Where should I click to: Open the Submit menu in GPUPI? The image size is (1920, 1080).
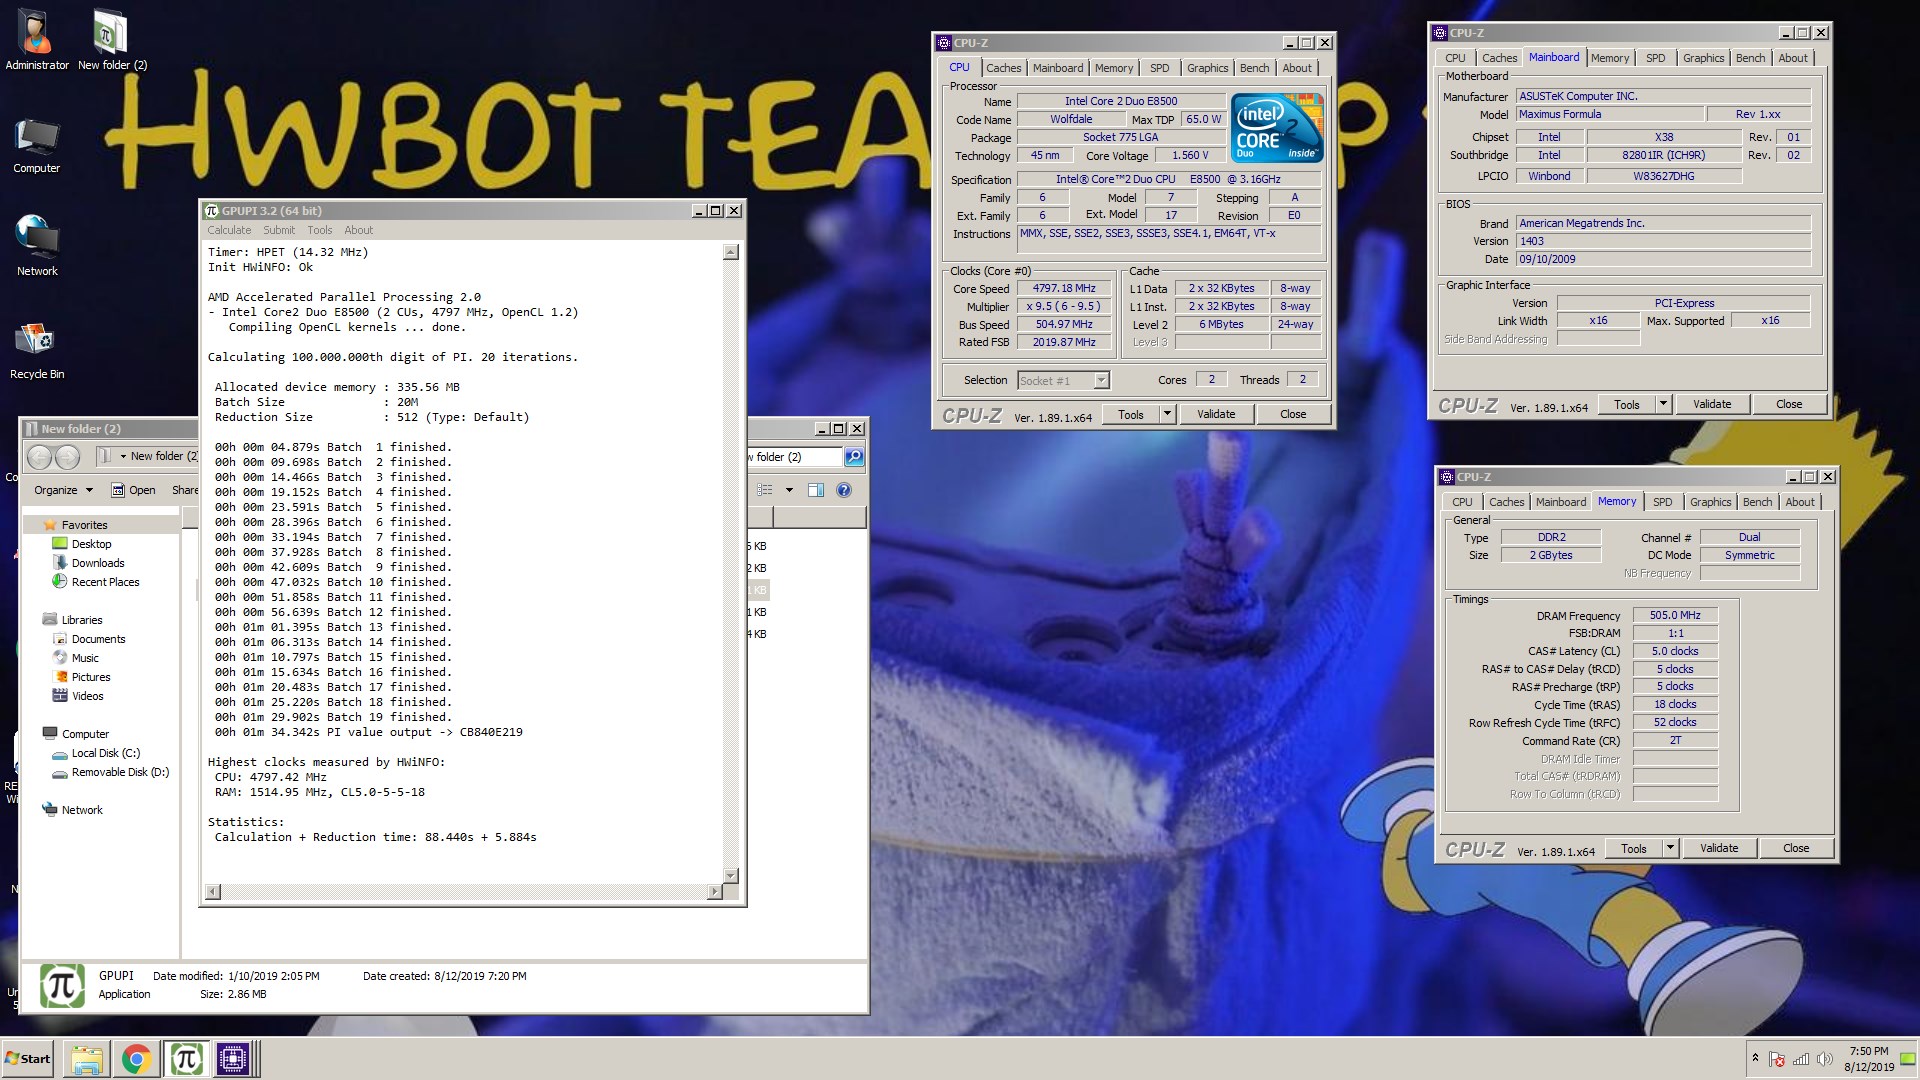pos(279,230)
